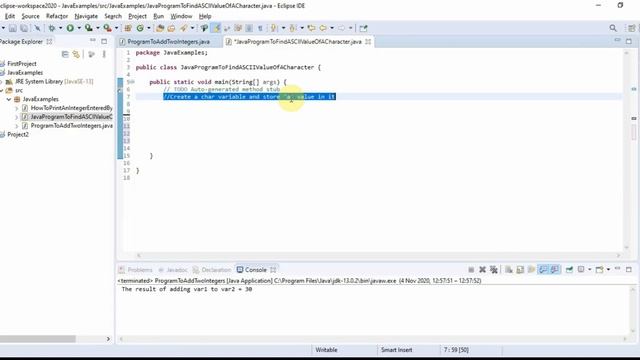Image resolution: width=640 pixels, height=360 pixels.
Task: Click the Next Annotation icon
Action: pyautogui.click(x=273, y=28)
